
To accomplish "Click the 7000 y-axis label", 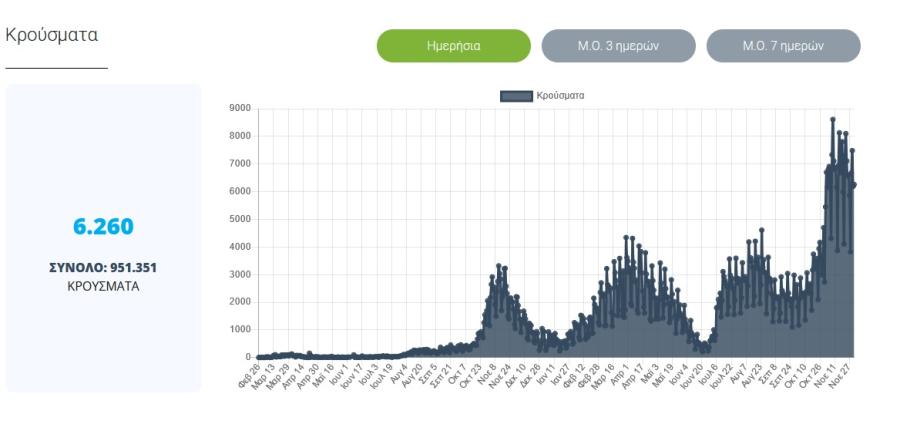I will [x=240, y=164].
